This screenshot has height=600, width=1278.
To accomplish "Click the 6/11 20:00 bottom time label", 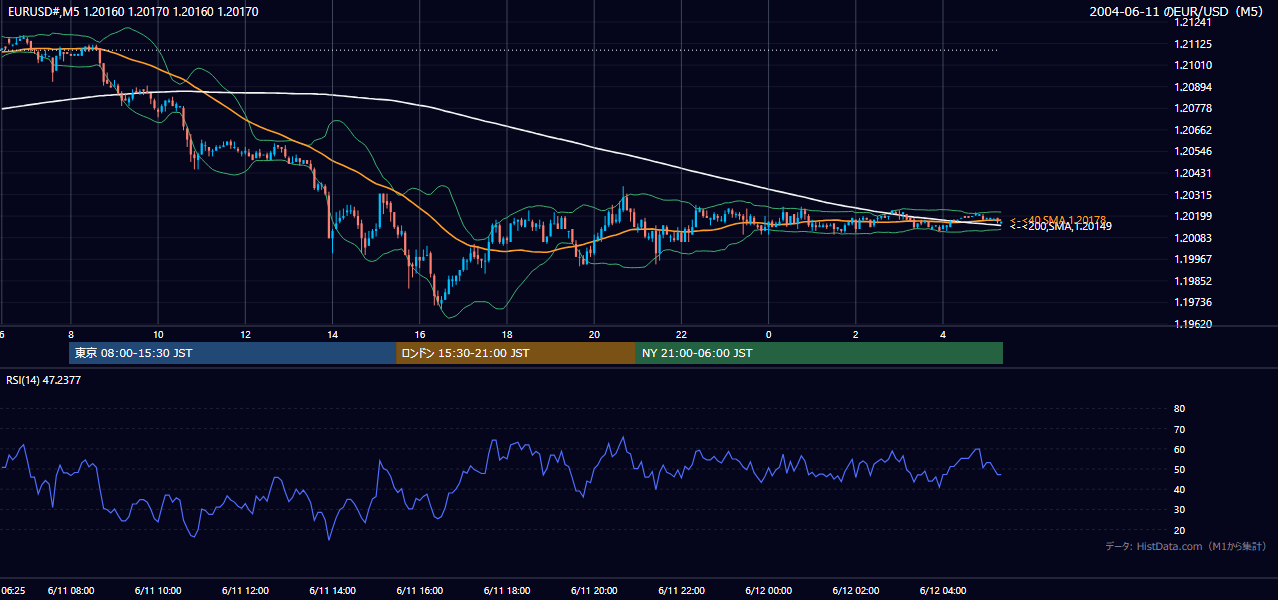I will click(594, 591).
